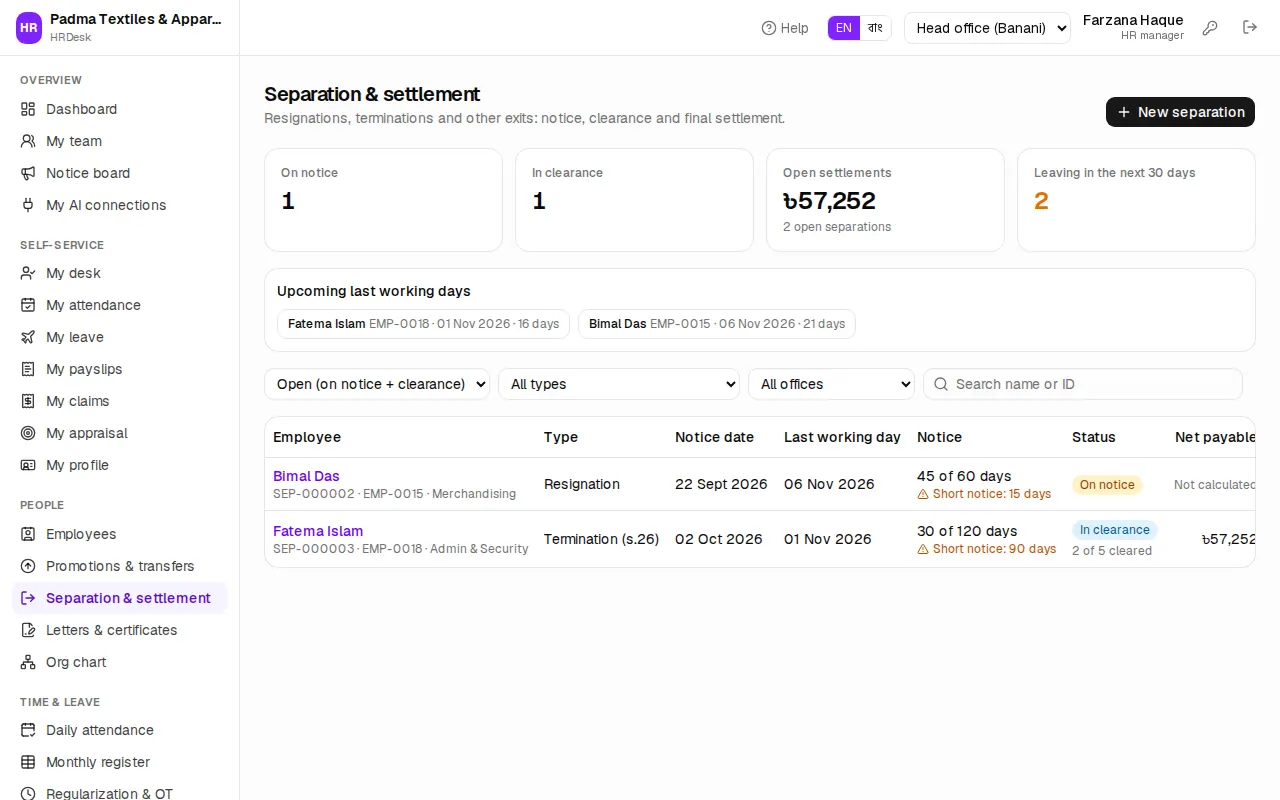The image size is (1280, 800).
Task: Switch language to EN
Action: (x=844, y=28)
